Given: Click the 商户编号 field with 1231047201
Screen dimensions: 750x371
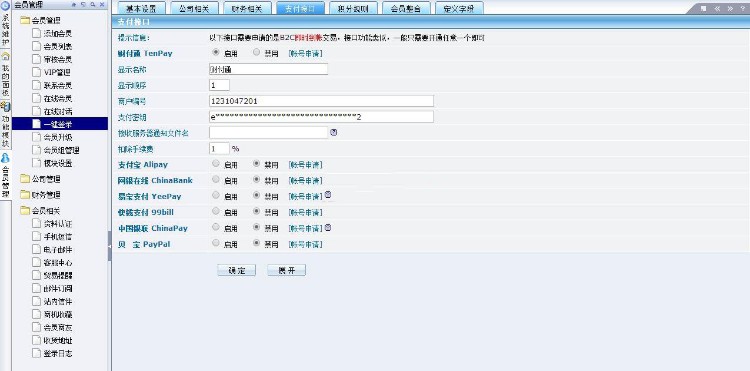Looking at the screenshot, I should point(321,101).
